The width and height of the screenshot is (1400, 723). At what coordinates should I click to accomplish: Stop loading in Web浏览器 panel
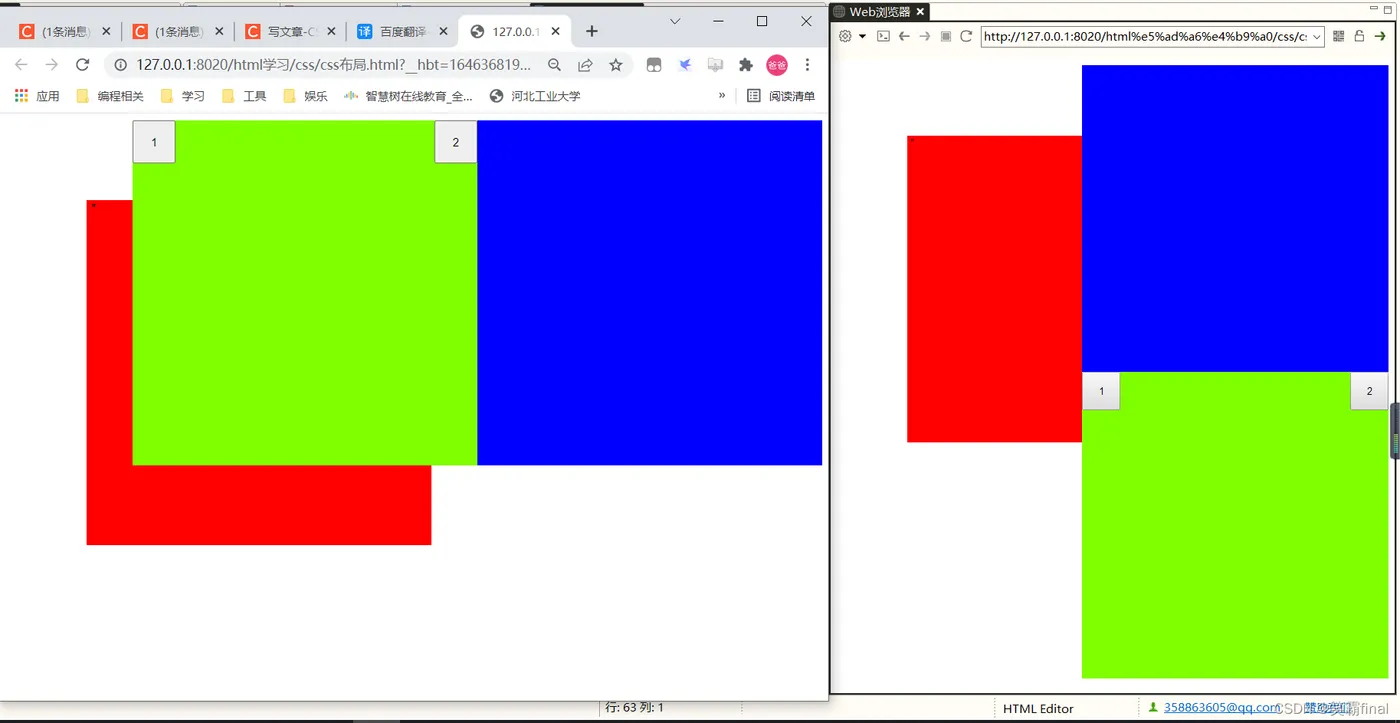pos(946,36)
